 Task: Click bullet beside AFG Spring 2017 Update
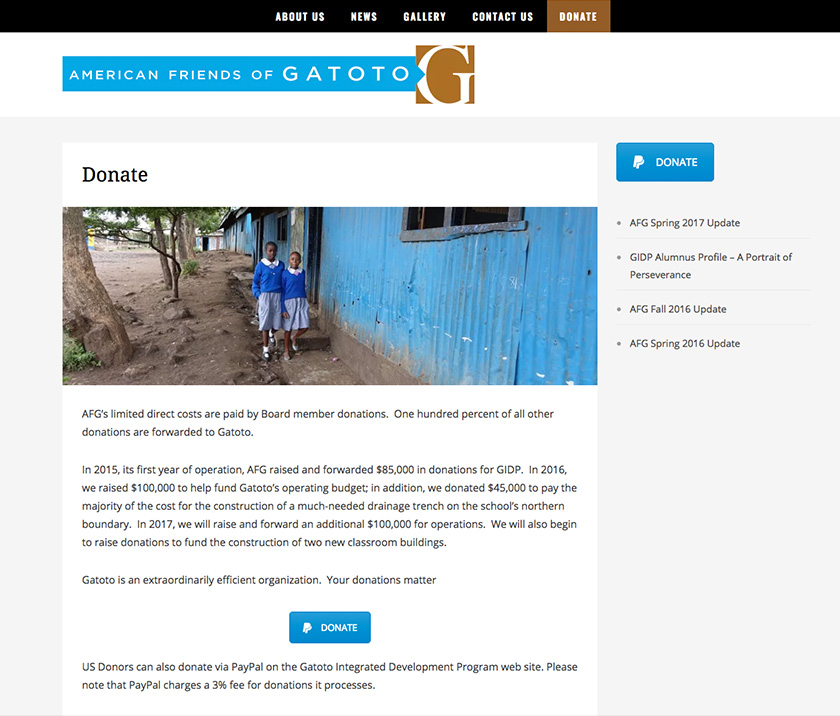619,223
